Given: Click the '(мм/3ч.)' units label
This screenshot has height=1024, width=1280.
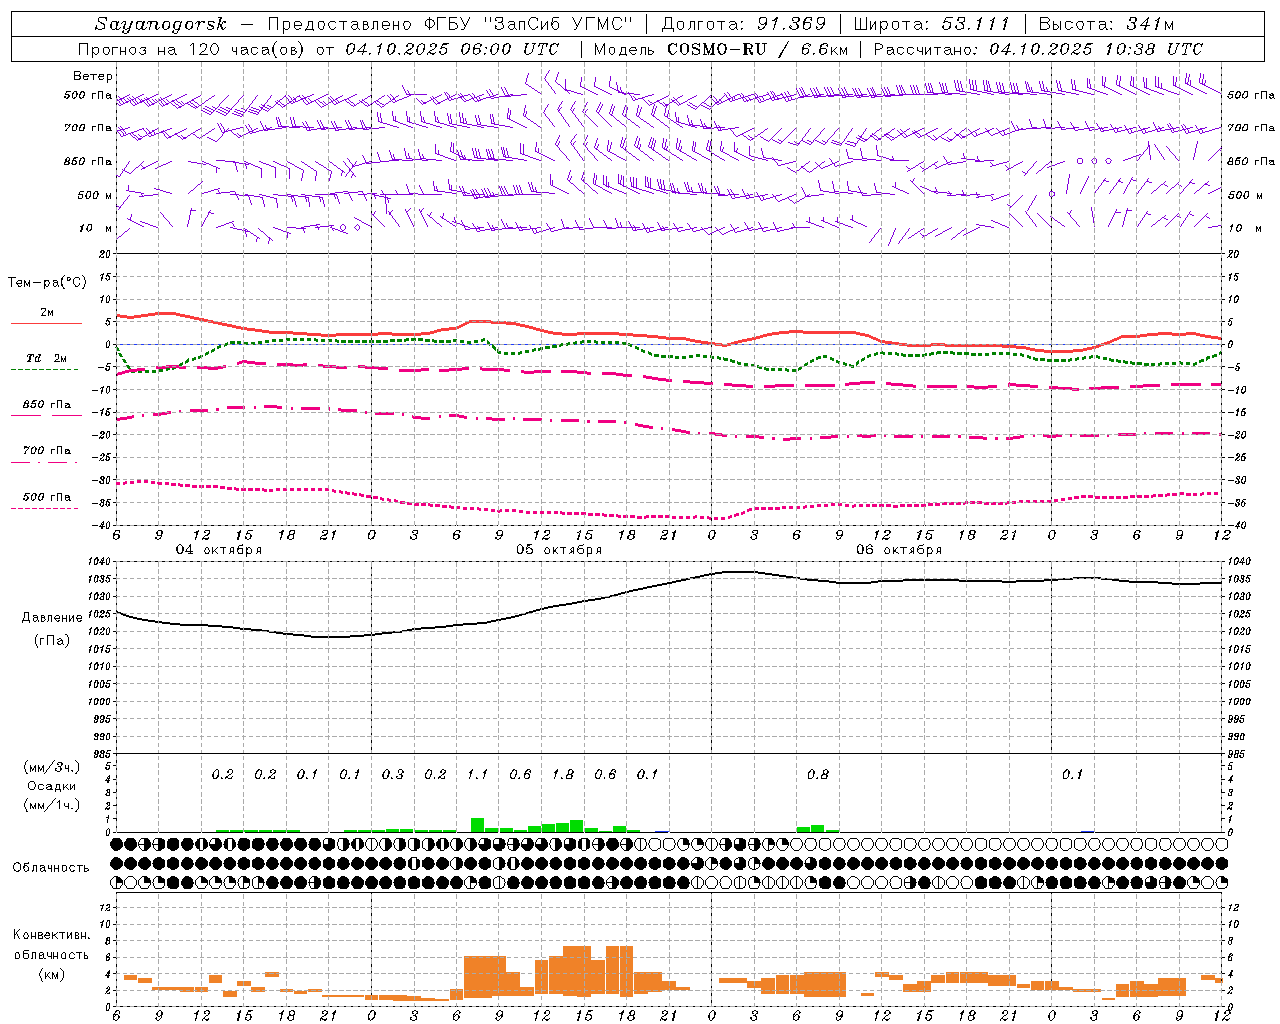Looking at the screenshot, I should 52,767.
